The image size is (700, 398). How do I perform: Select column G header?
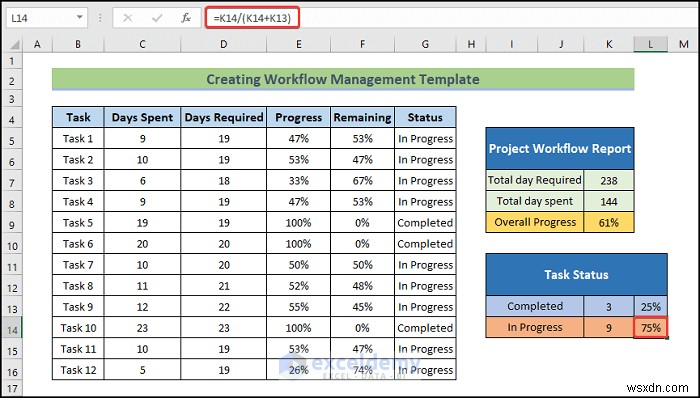point(425,44)
